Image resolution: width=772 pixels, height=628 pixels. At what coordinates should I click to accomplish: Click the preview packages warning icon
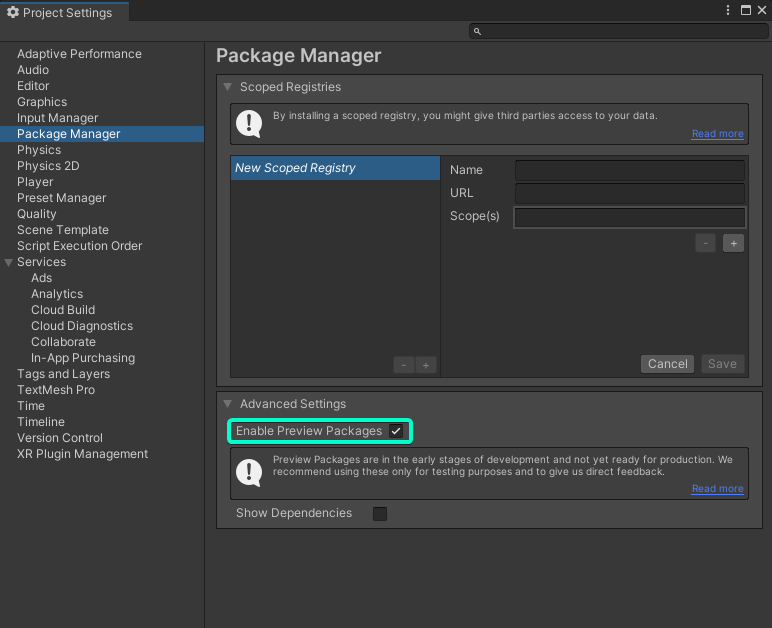[249, 473]
